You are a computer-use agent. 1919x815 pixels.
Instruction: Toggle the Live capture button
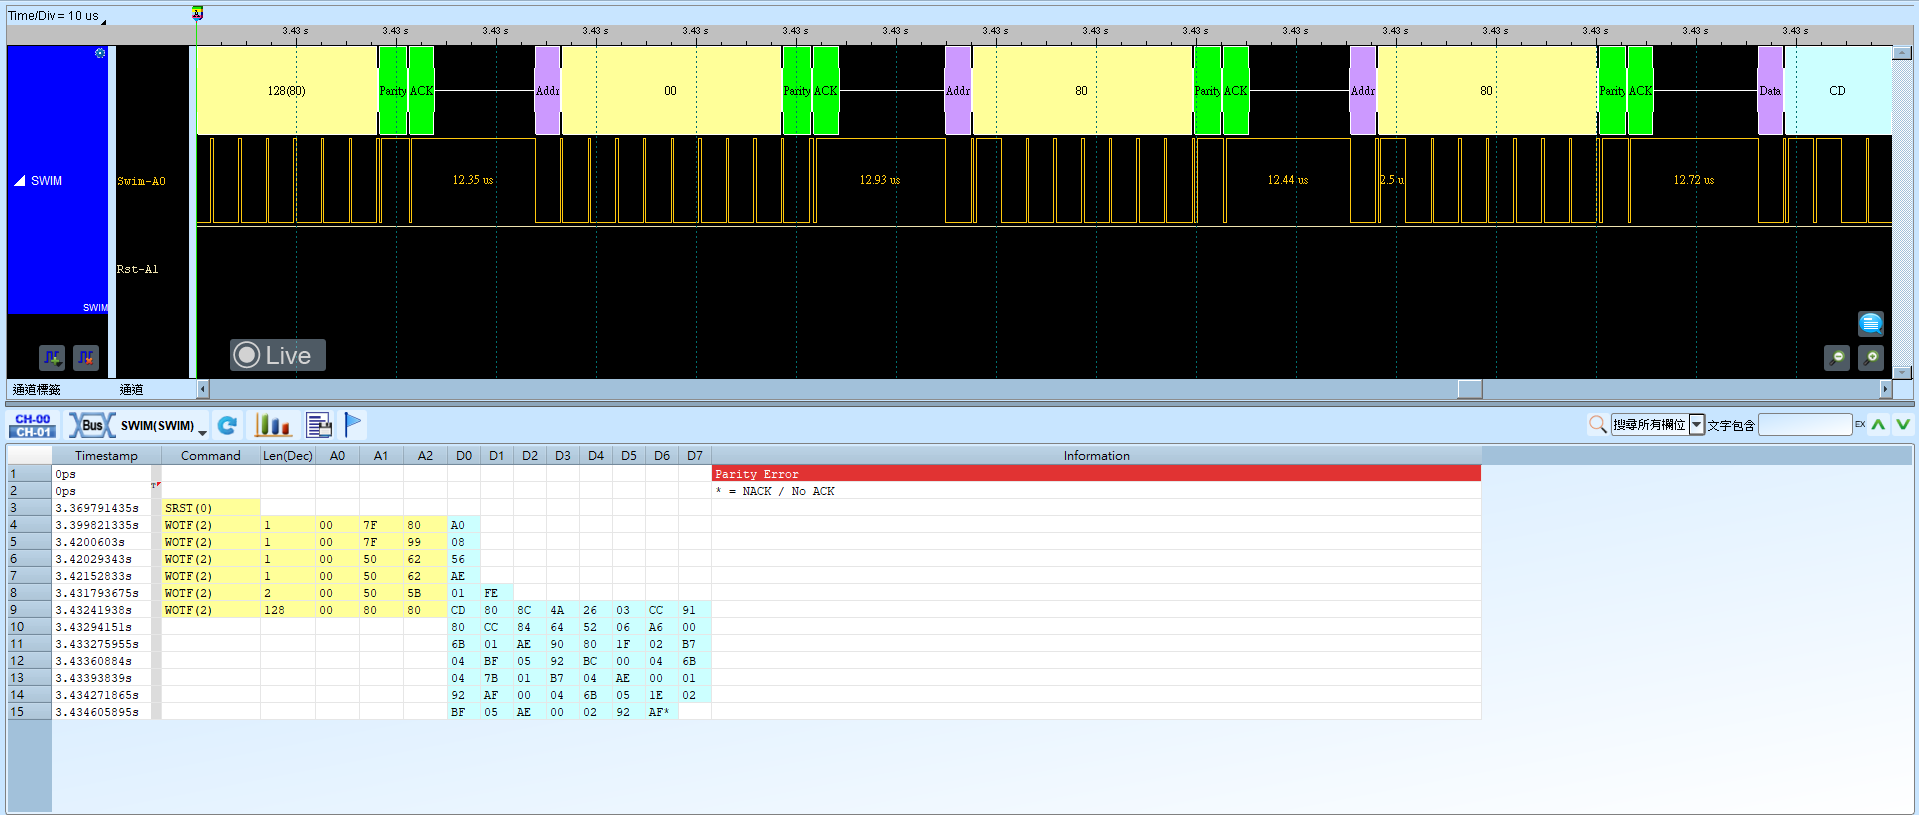(x=278, y=355)
